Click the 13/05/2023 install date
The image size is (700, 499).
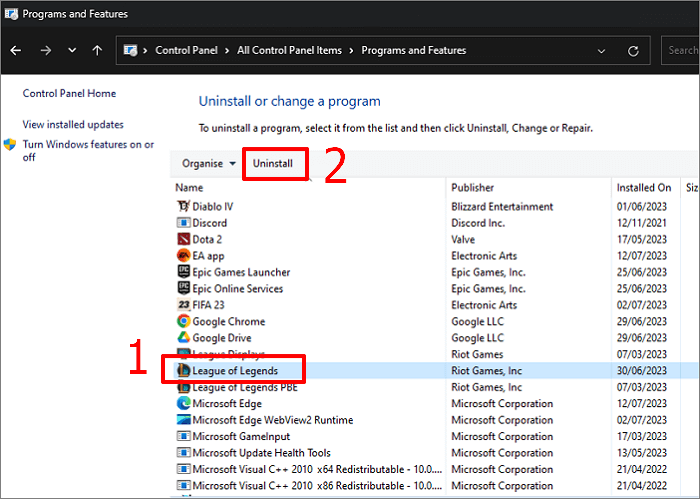pos(642,453)
